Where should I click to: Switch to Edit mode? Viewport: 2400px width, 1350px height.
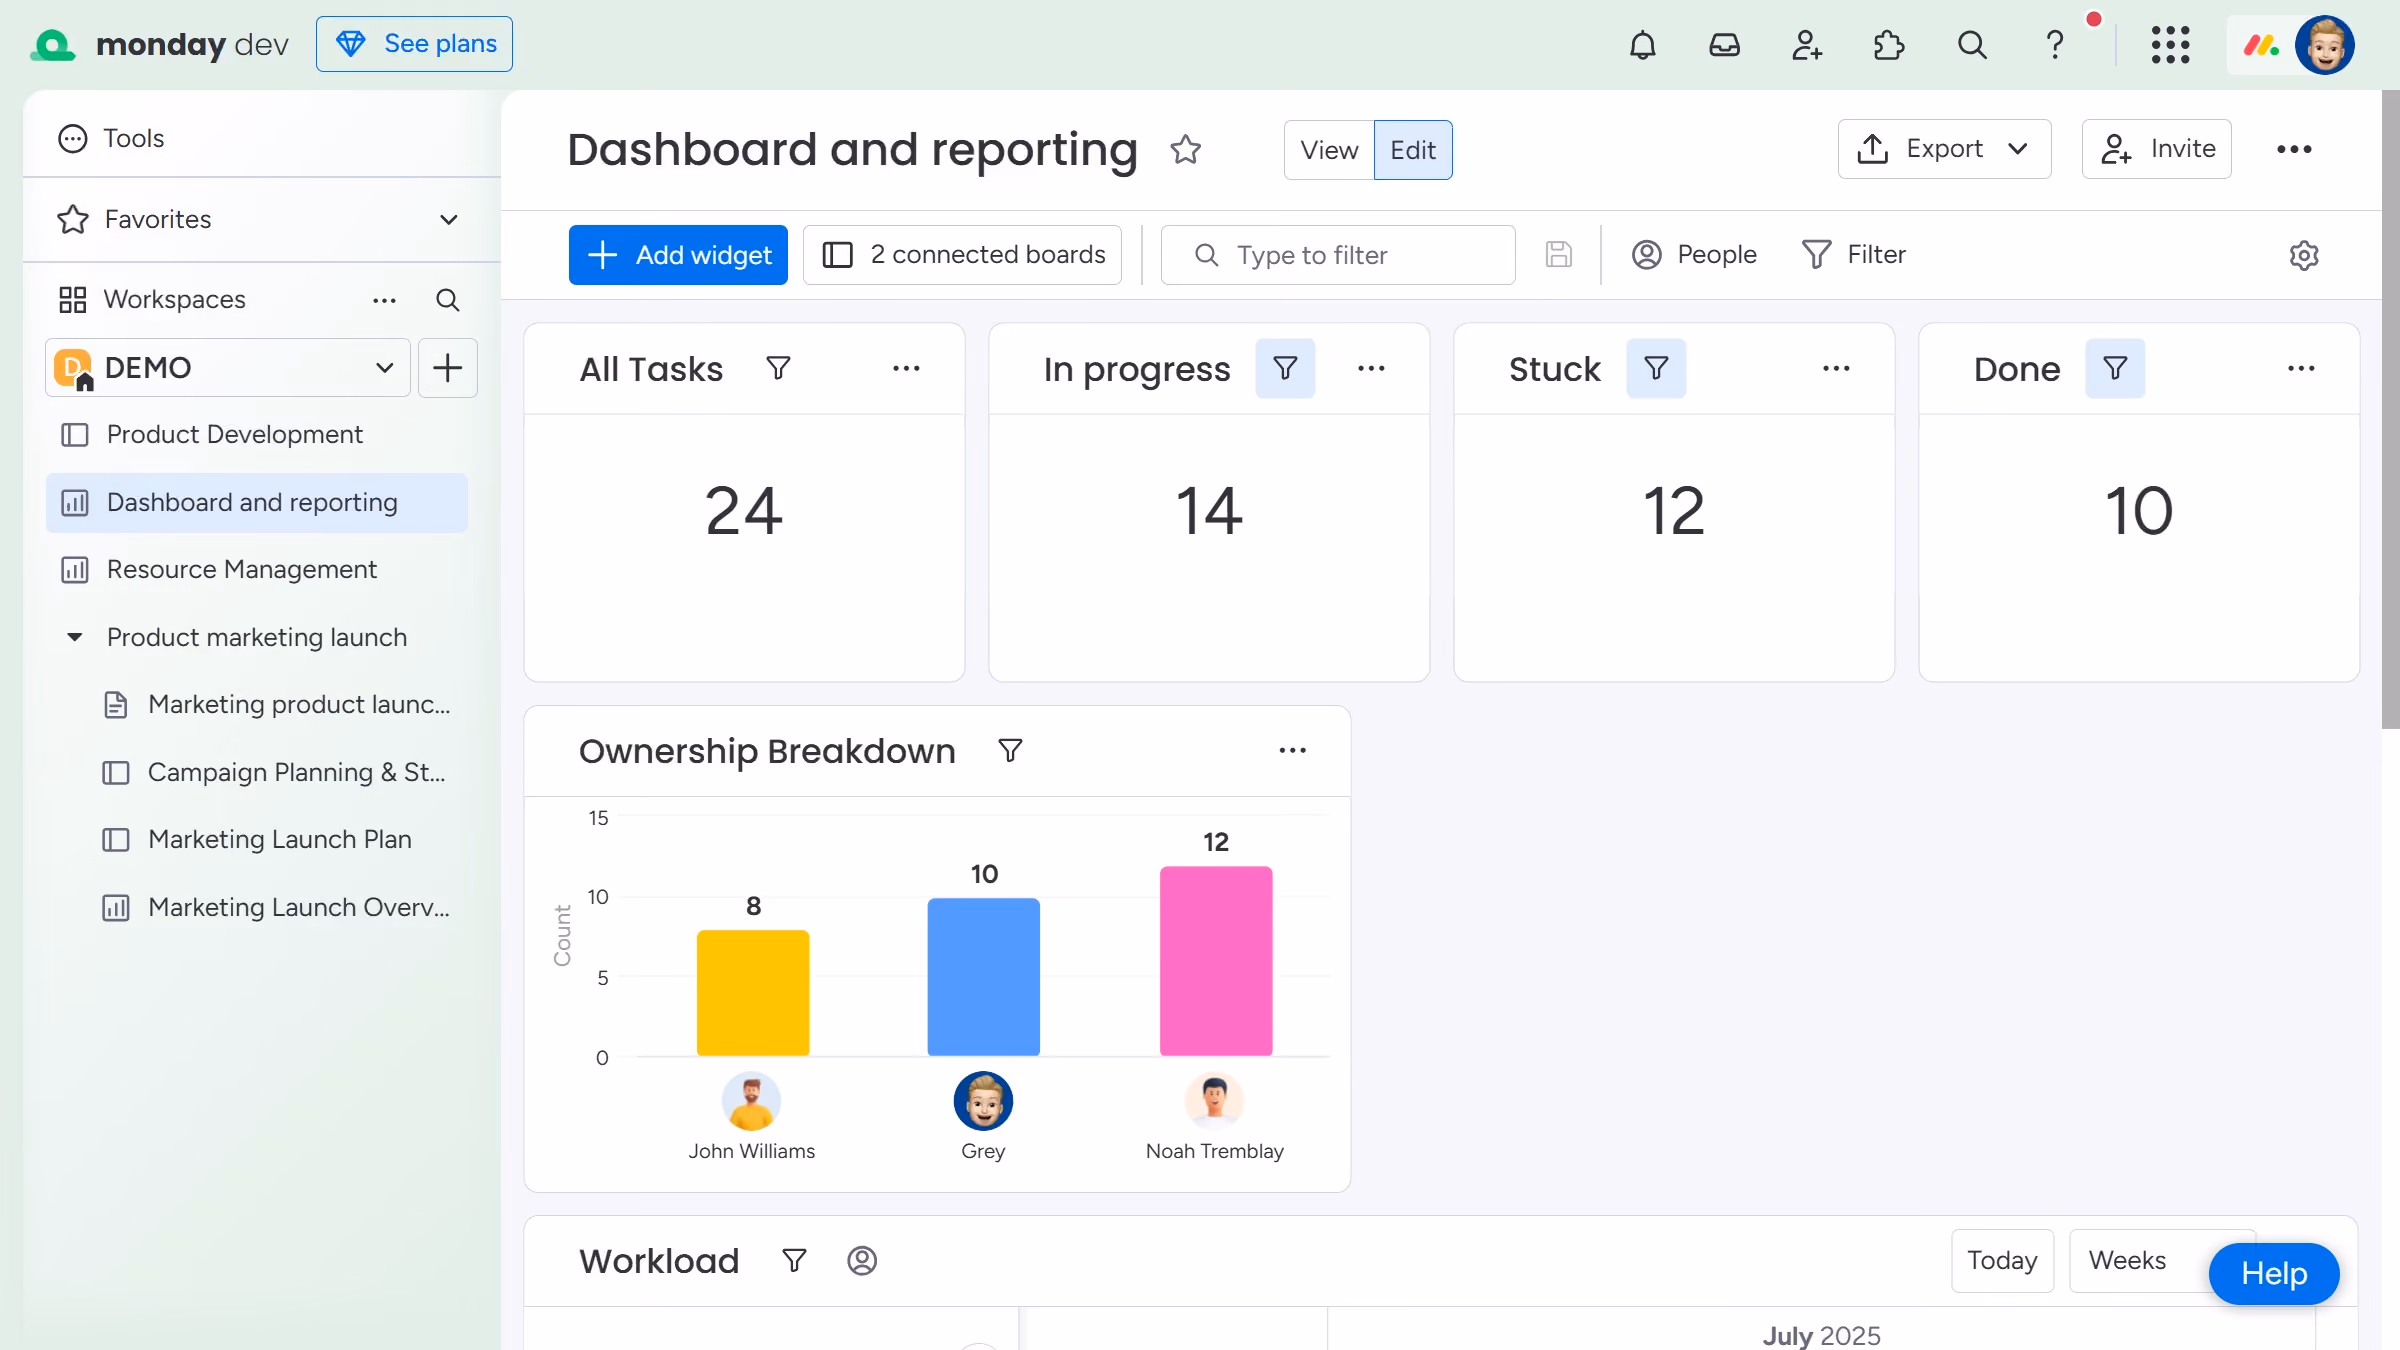pyautogui.click(x=1413, y=150)
